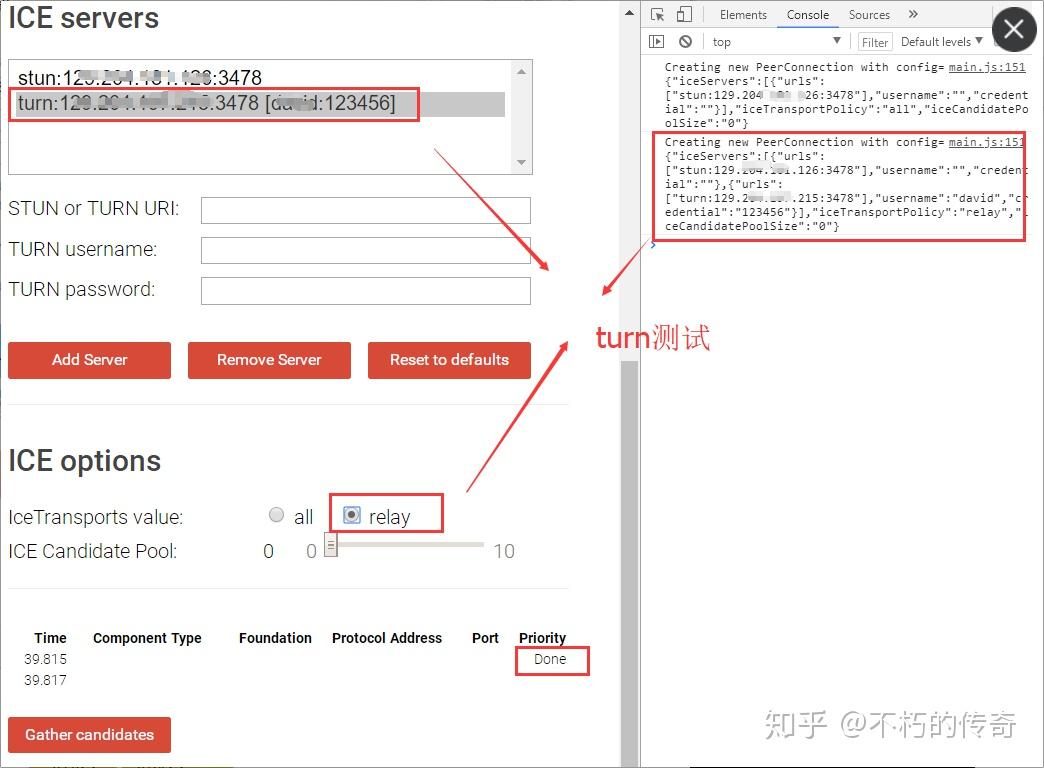Switch to the Sources tab
Viewport: 1044px width, 768px height.
point(868,14)
